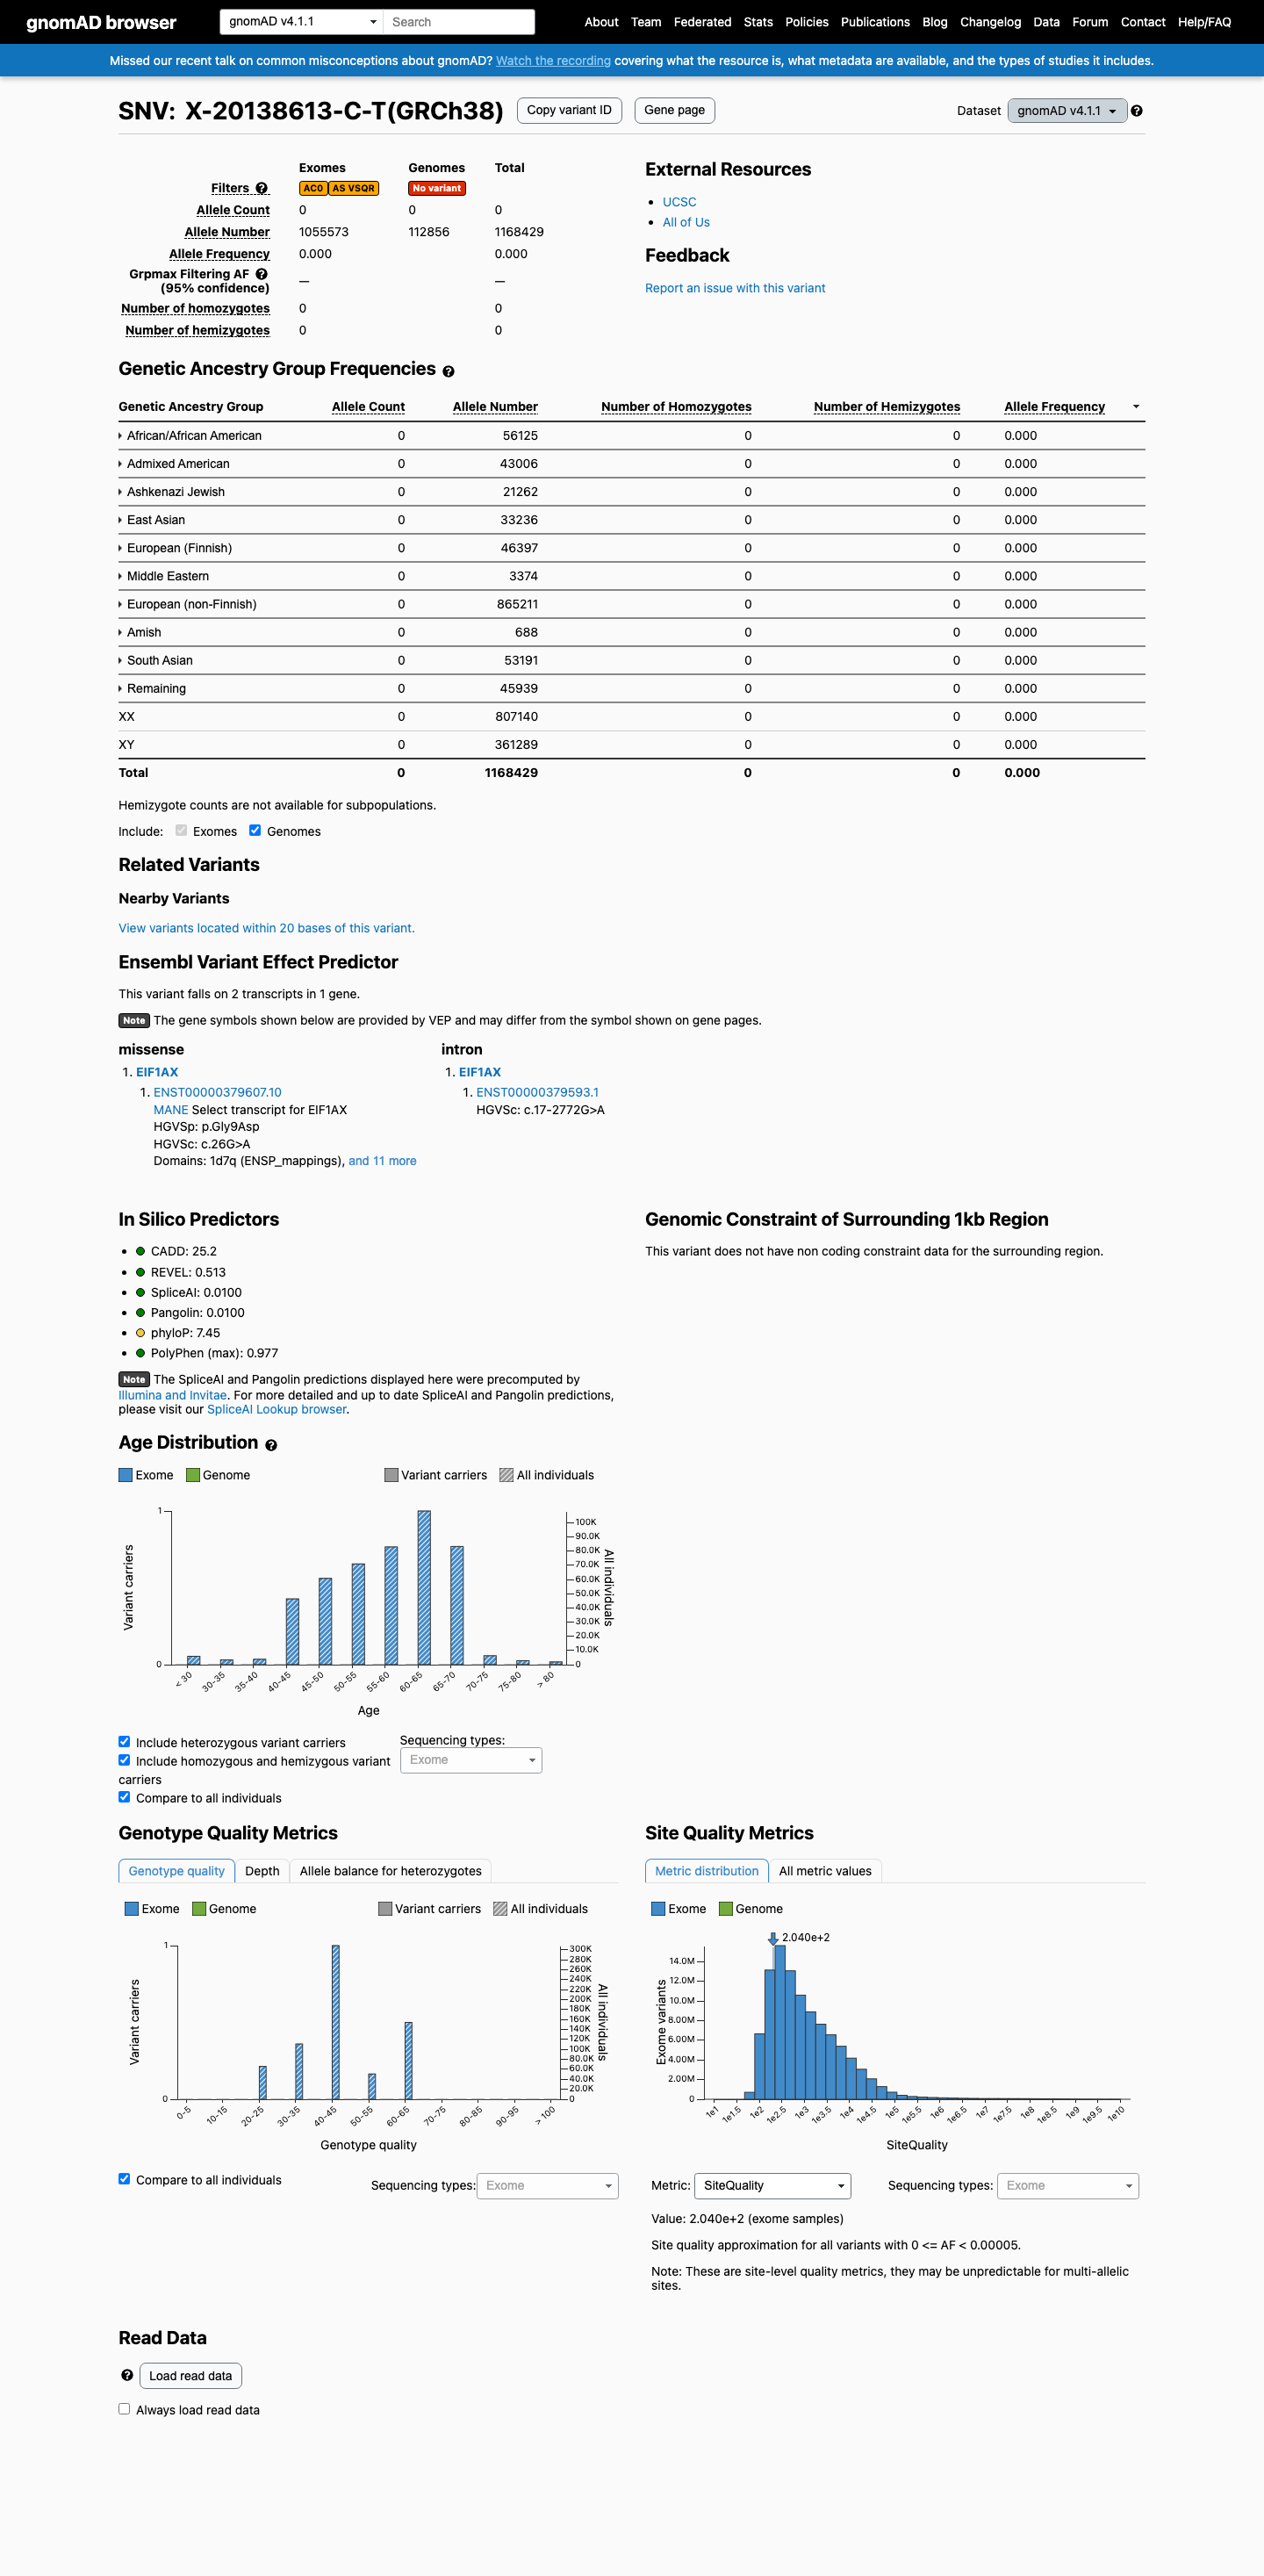Open Age Distribution Sequencing types dropdown
Image resolution: width=1264 pixels, height=2576 pixels.
click(471, 1760)
